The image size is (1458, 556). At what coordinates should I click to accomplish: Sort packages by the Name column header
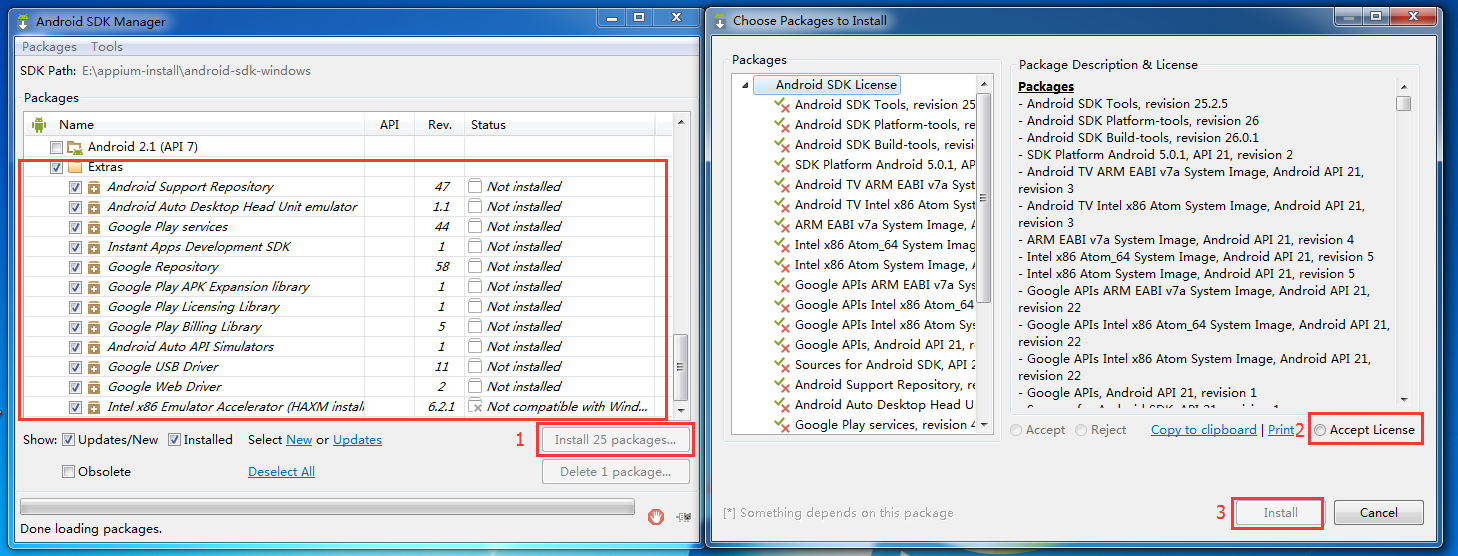point(210,125)
